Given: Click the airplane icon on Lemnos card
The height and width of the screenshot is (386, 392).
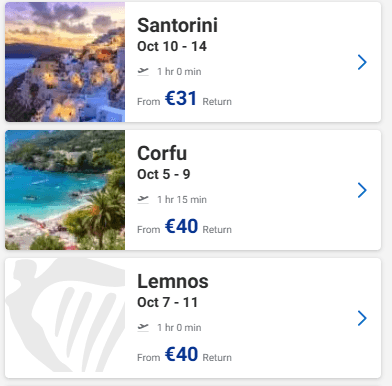Looking at the screenshot, I should 143,327.
